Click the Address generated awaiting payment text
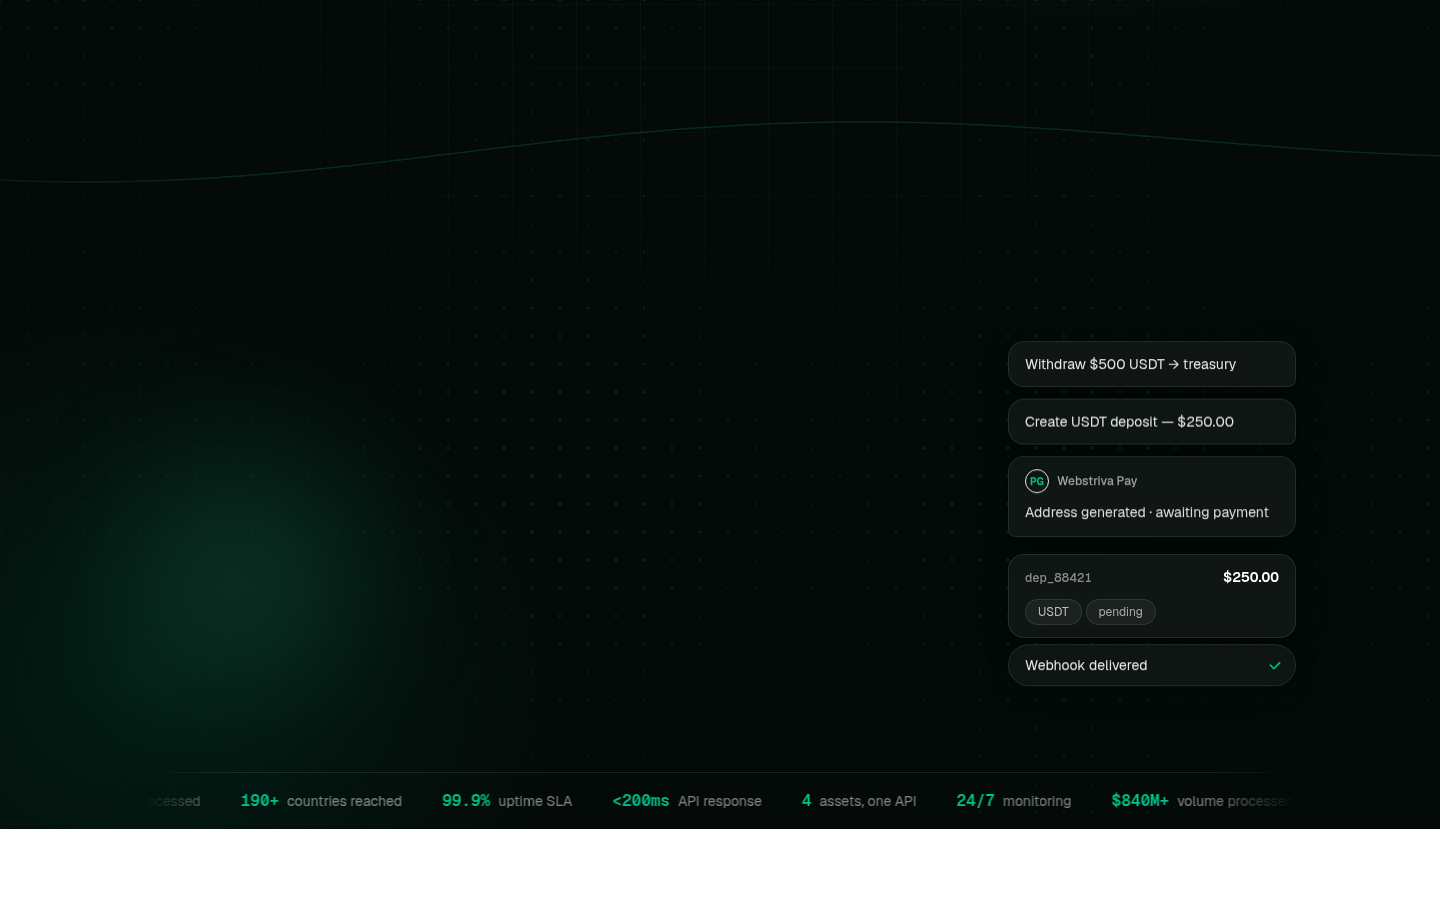The image size is (1440, 900). click(1146, 512)
